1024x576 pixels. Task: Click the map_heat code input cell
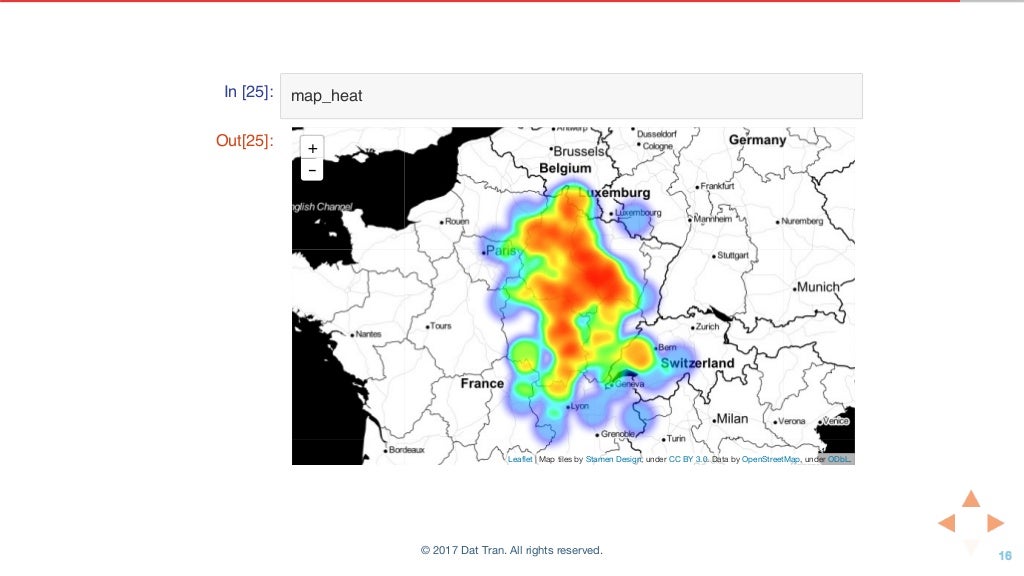coord(571,96)
